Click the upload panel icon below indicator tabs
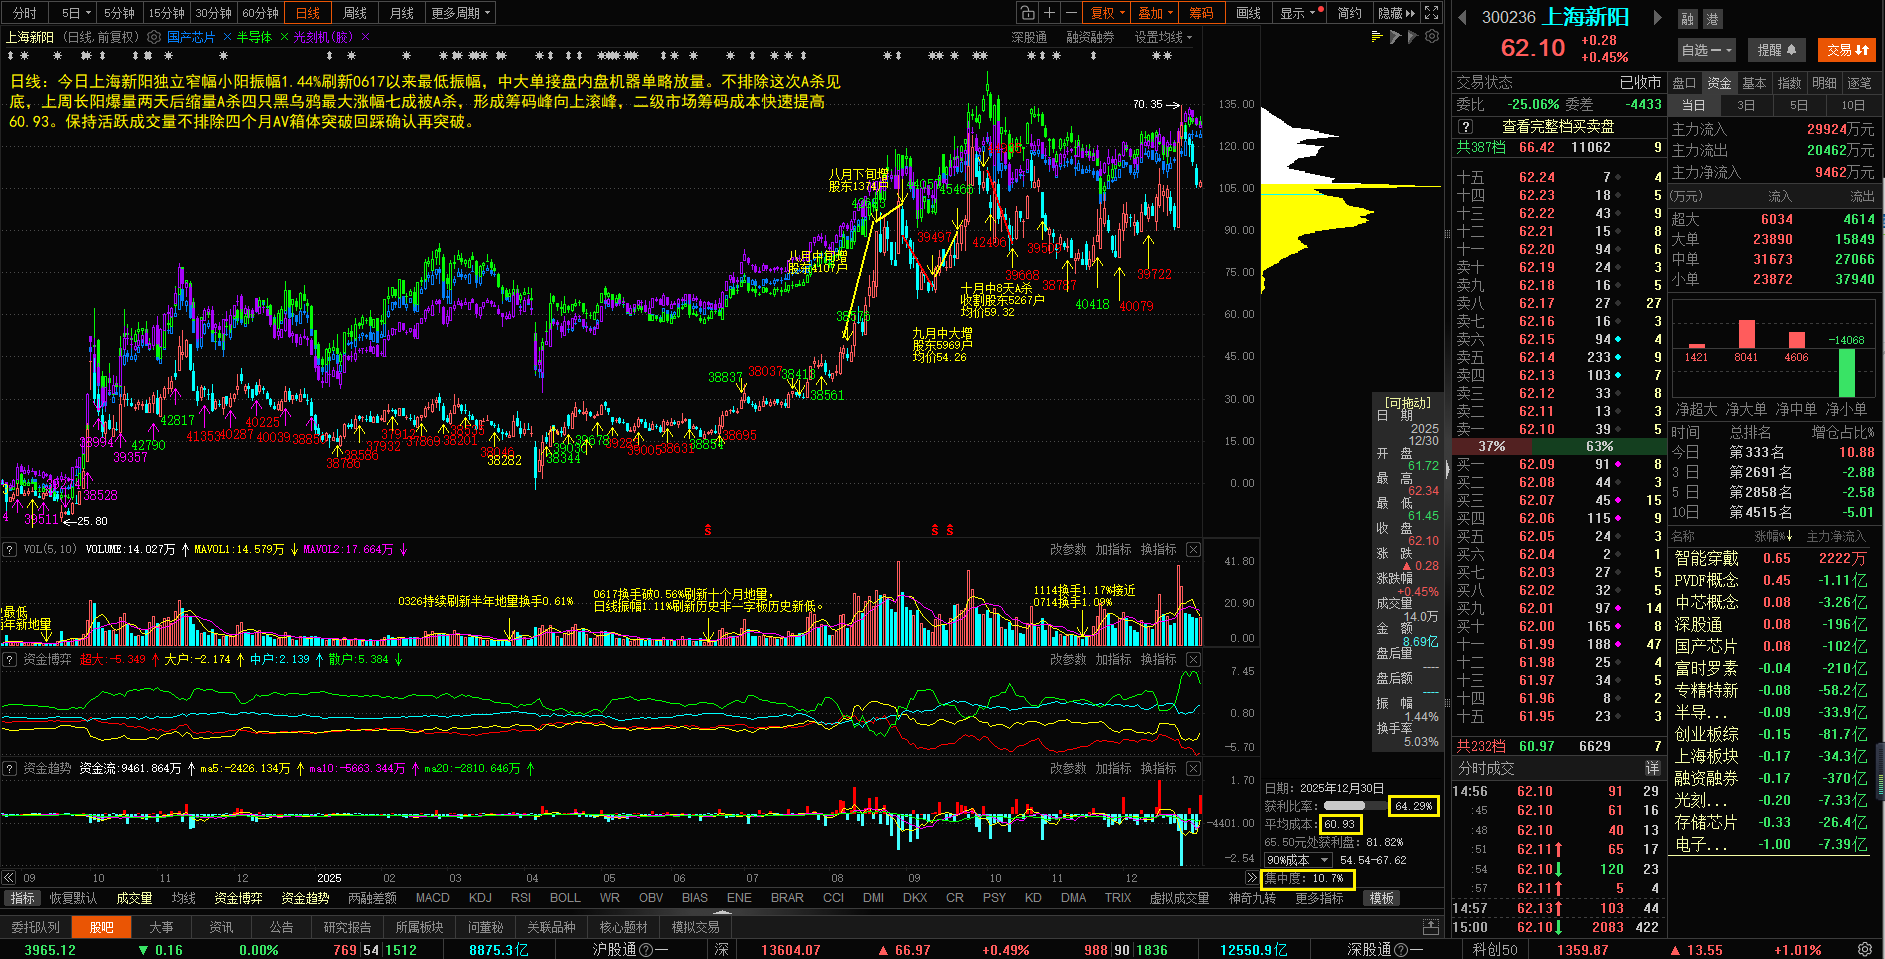The width and height of the screenshot is (1885, 959). 1431,927
